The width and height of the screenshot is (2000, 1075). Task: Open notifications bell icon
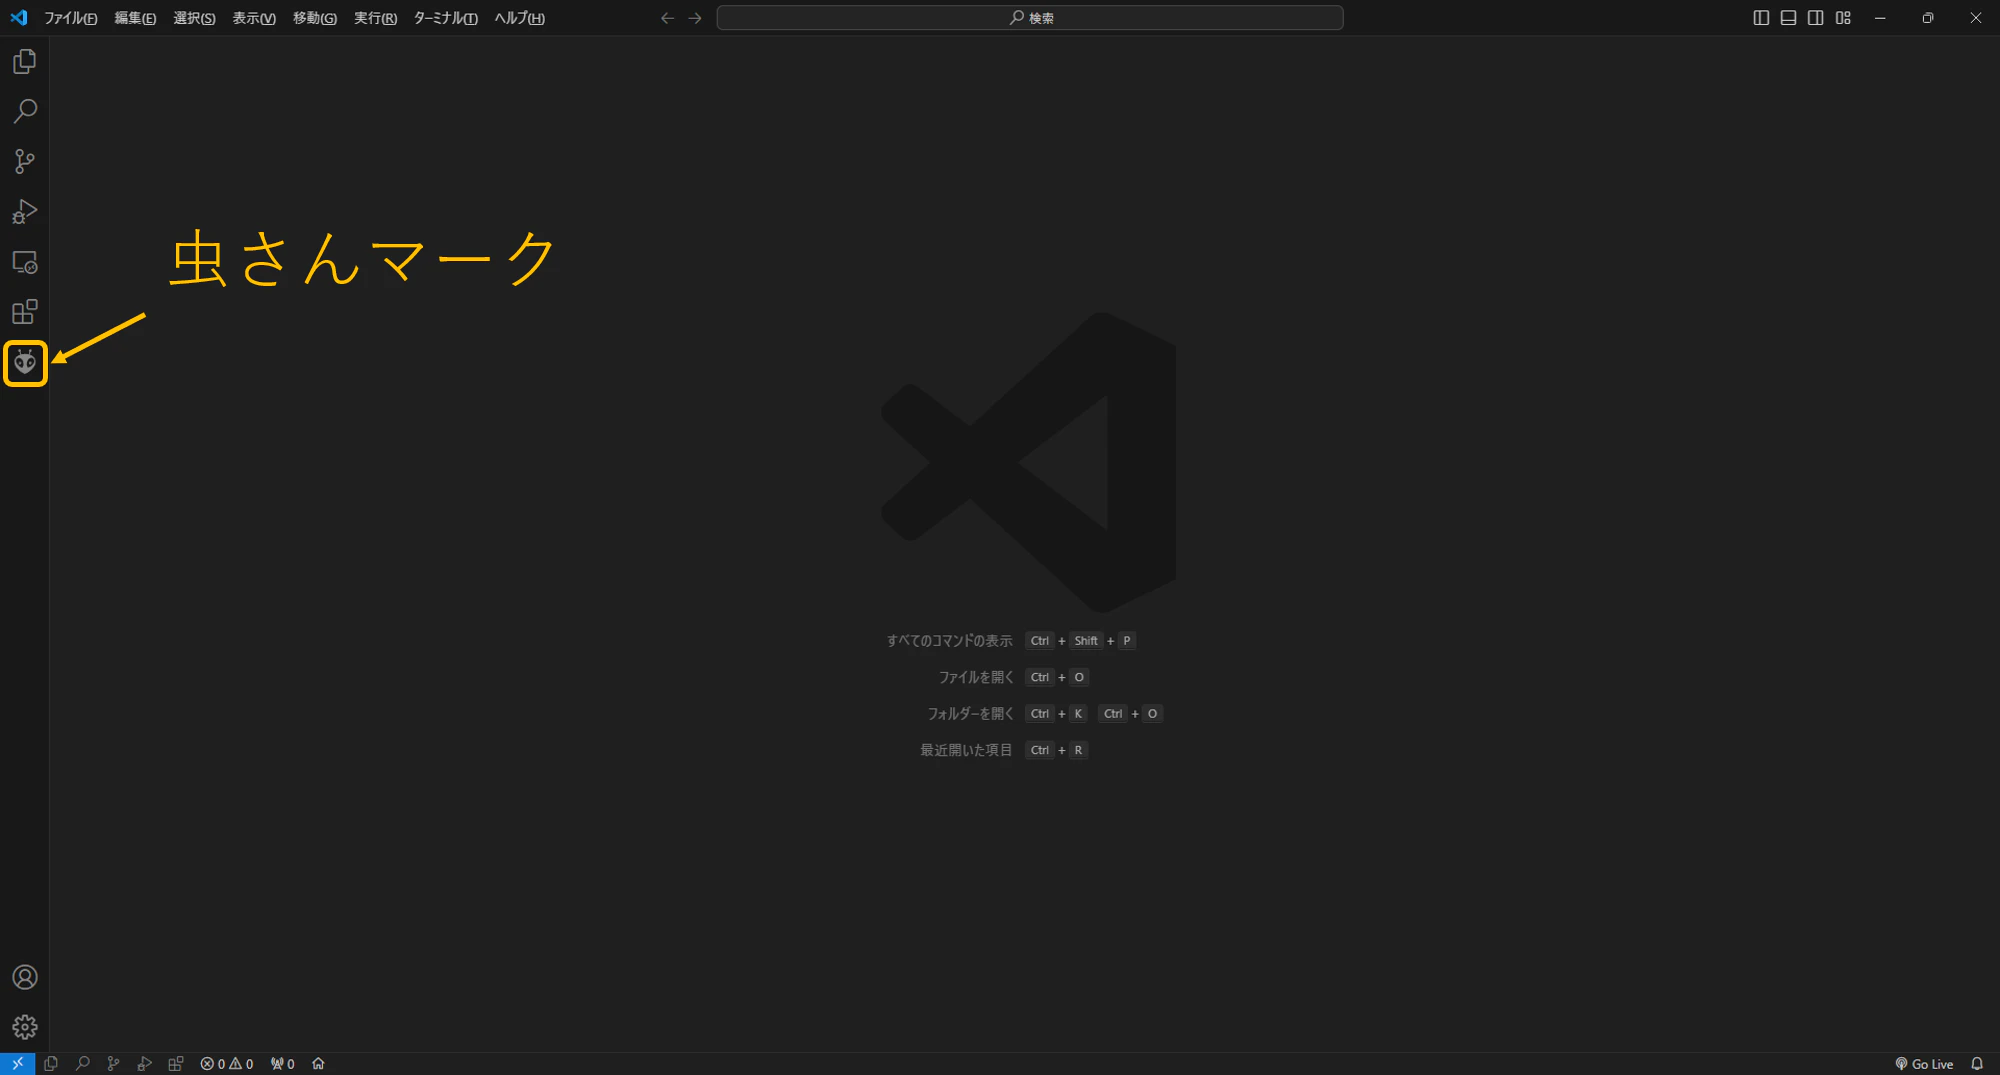click(1977, 1064)
